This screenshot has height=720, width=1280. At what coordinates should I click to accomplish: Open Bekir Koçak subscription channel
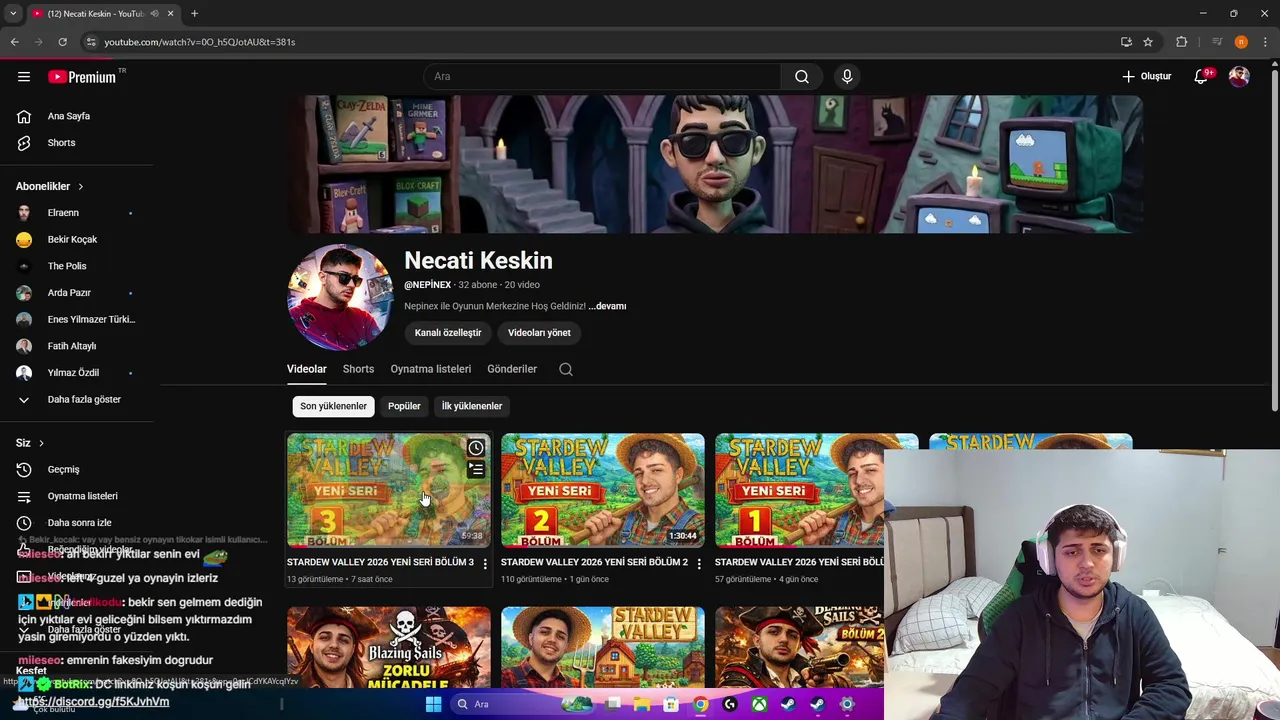click(72, 240)
